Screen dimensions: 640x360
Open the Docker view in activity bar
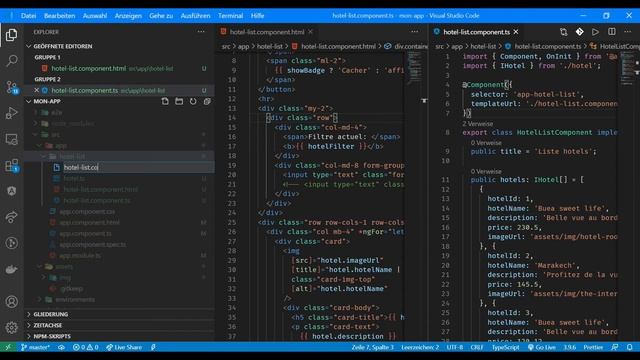pyautogui.click(x=11, y=269)
